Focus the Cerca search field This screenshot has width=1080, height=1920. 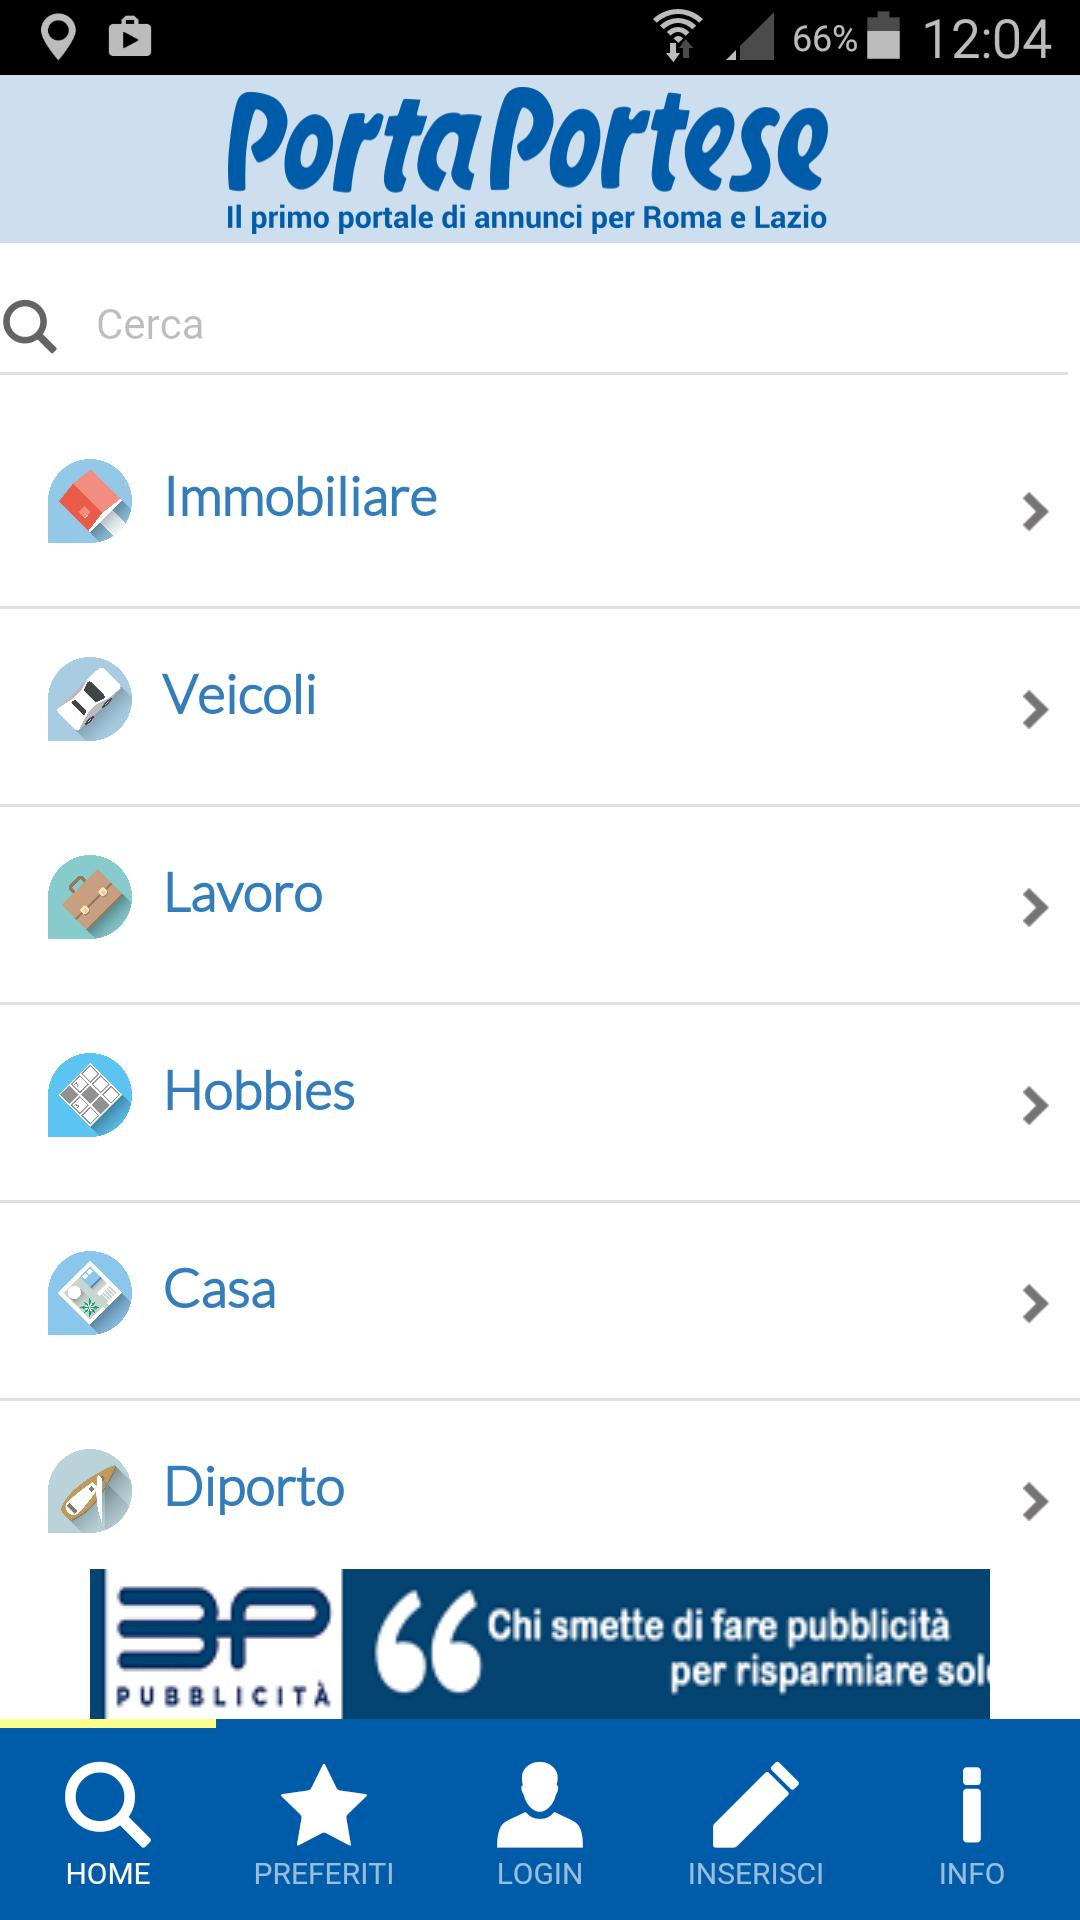[560, 325]
